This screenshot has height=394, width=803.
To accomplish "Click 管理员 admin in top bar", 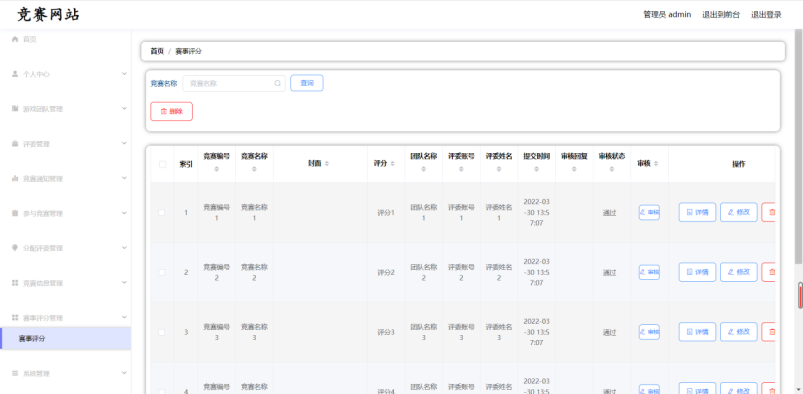I will [667, 14].
